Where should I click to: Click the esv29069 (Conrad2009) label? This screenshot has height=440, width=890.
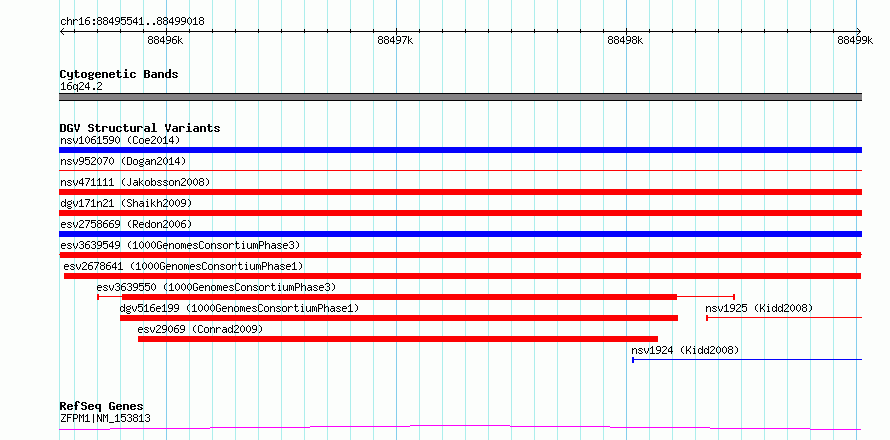coord(200,329)
